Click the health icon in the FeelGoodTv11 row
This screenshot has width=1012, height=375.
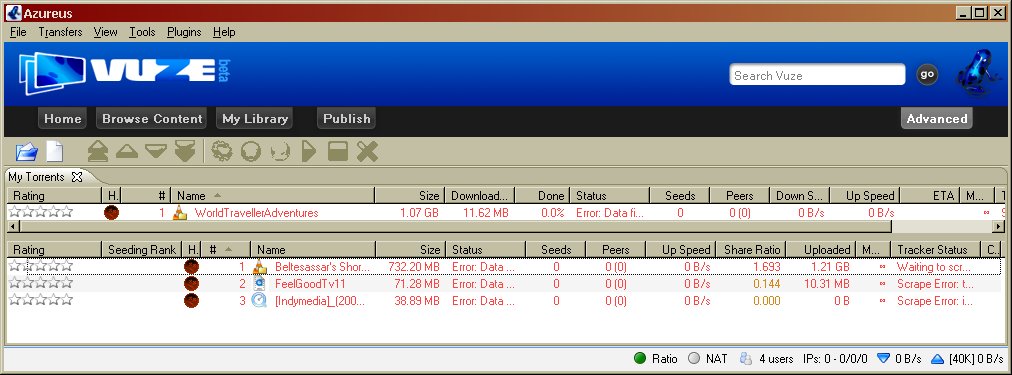(191, 283)
